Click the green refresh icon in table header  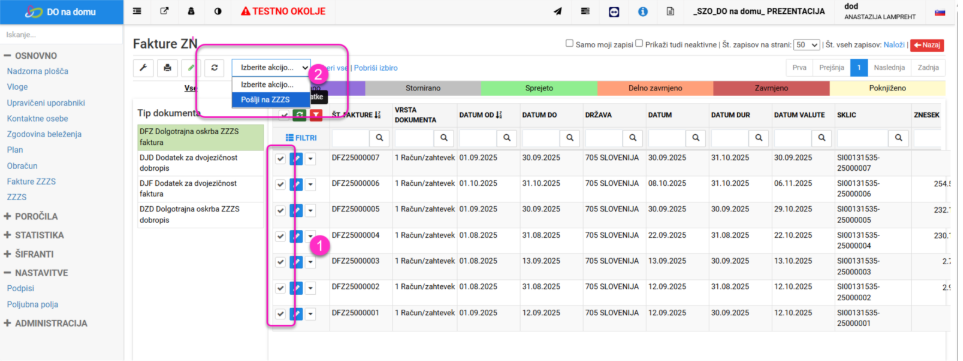(x=299, y=115)
